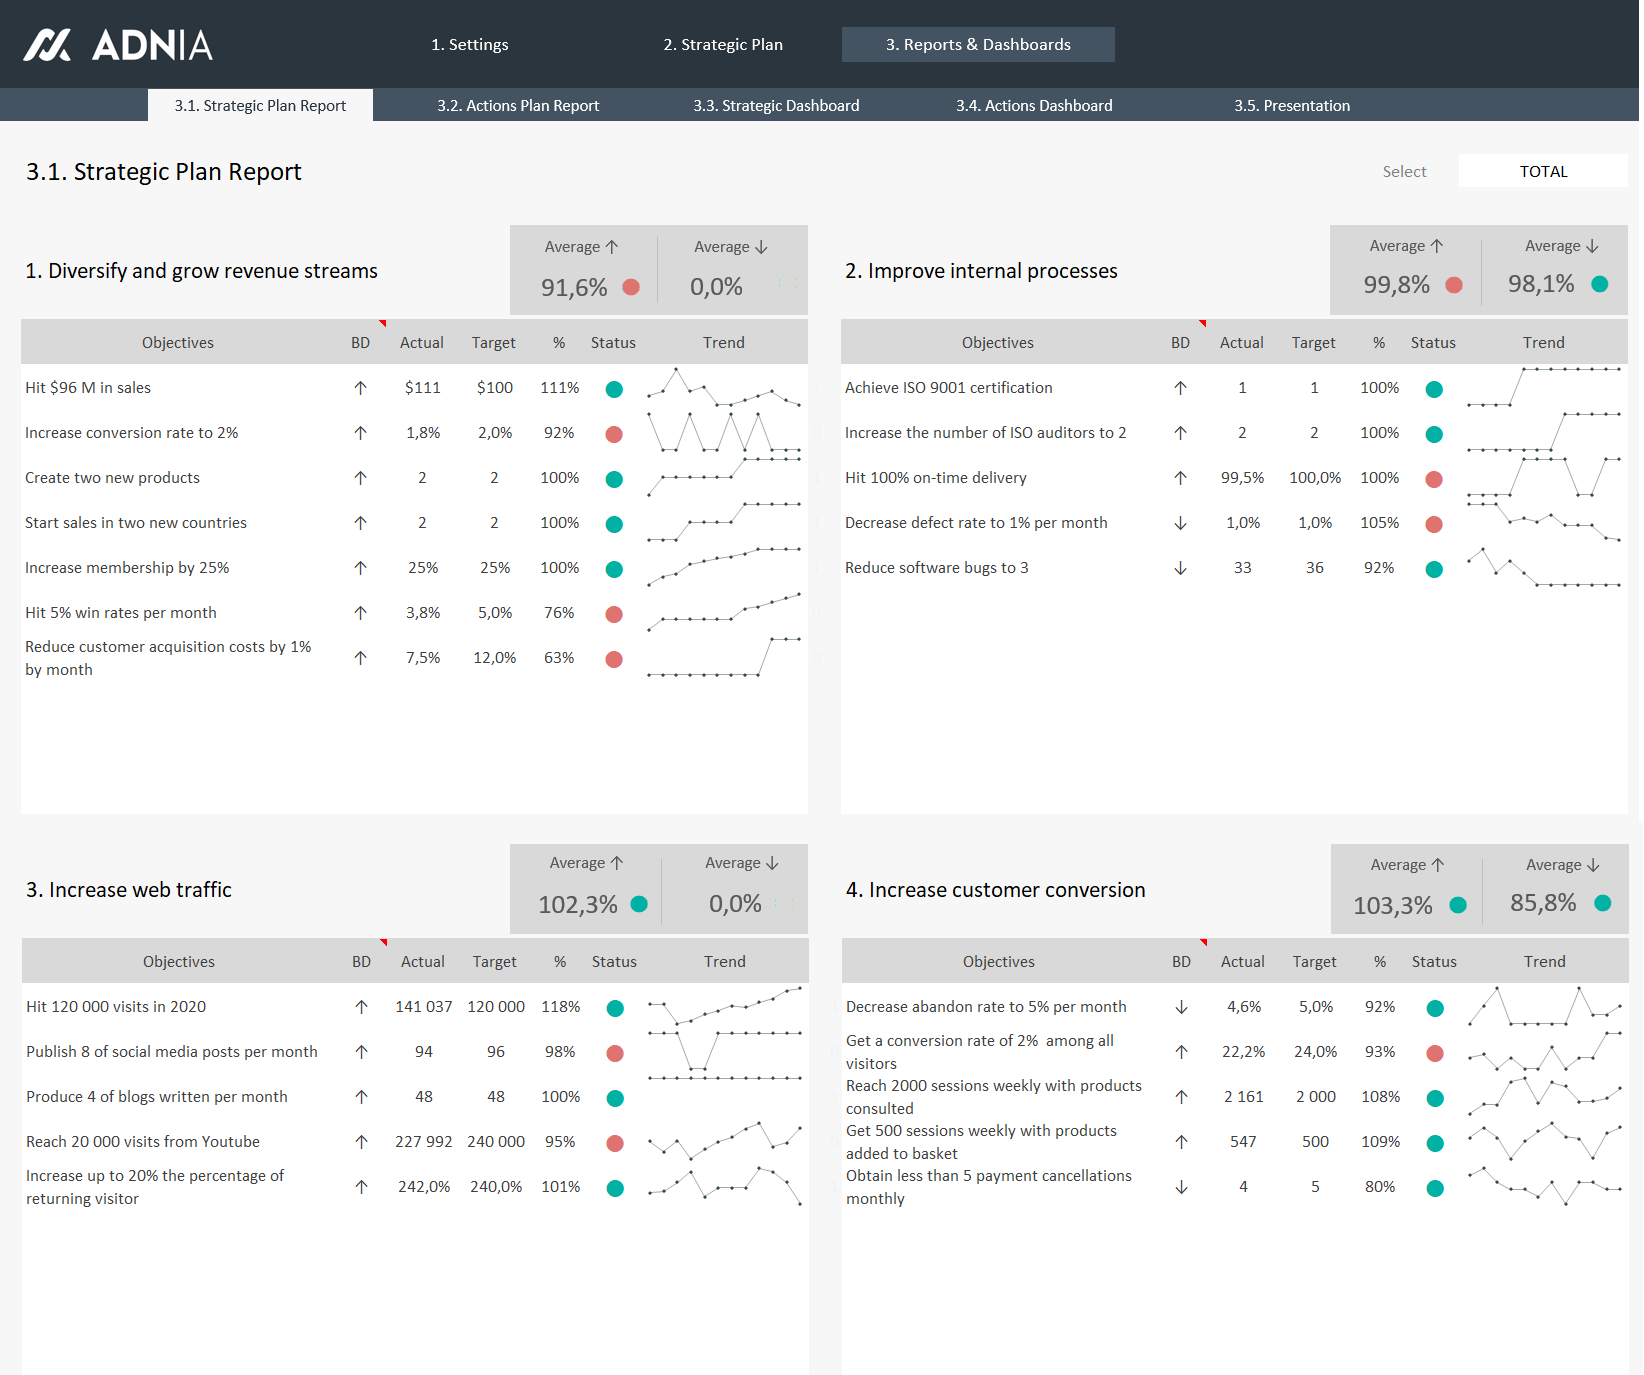Click the trend sparkline for Hit 120 000 visits
The image size is (1644, 1375).
(725, 1006)
